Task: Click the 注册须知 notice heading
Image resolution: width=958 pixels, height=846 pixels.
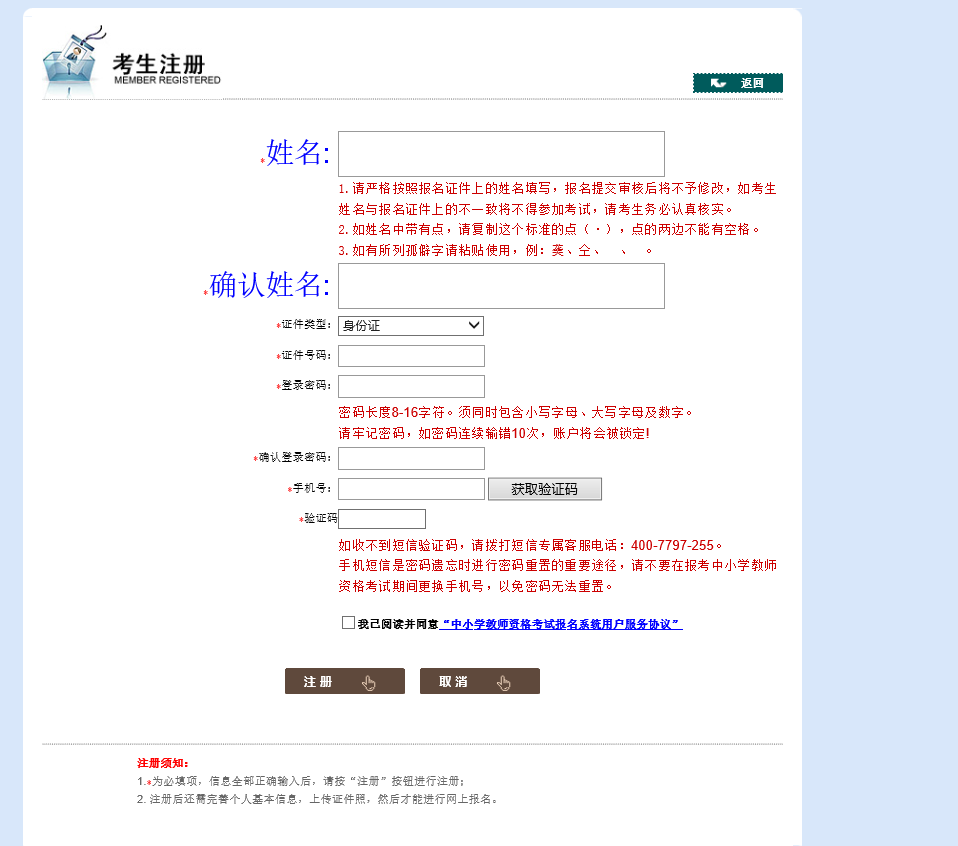Action: click(163, 763)
